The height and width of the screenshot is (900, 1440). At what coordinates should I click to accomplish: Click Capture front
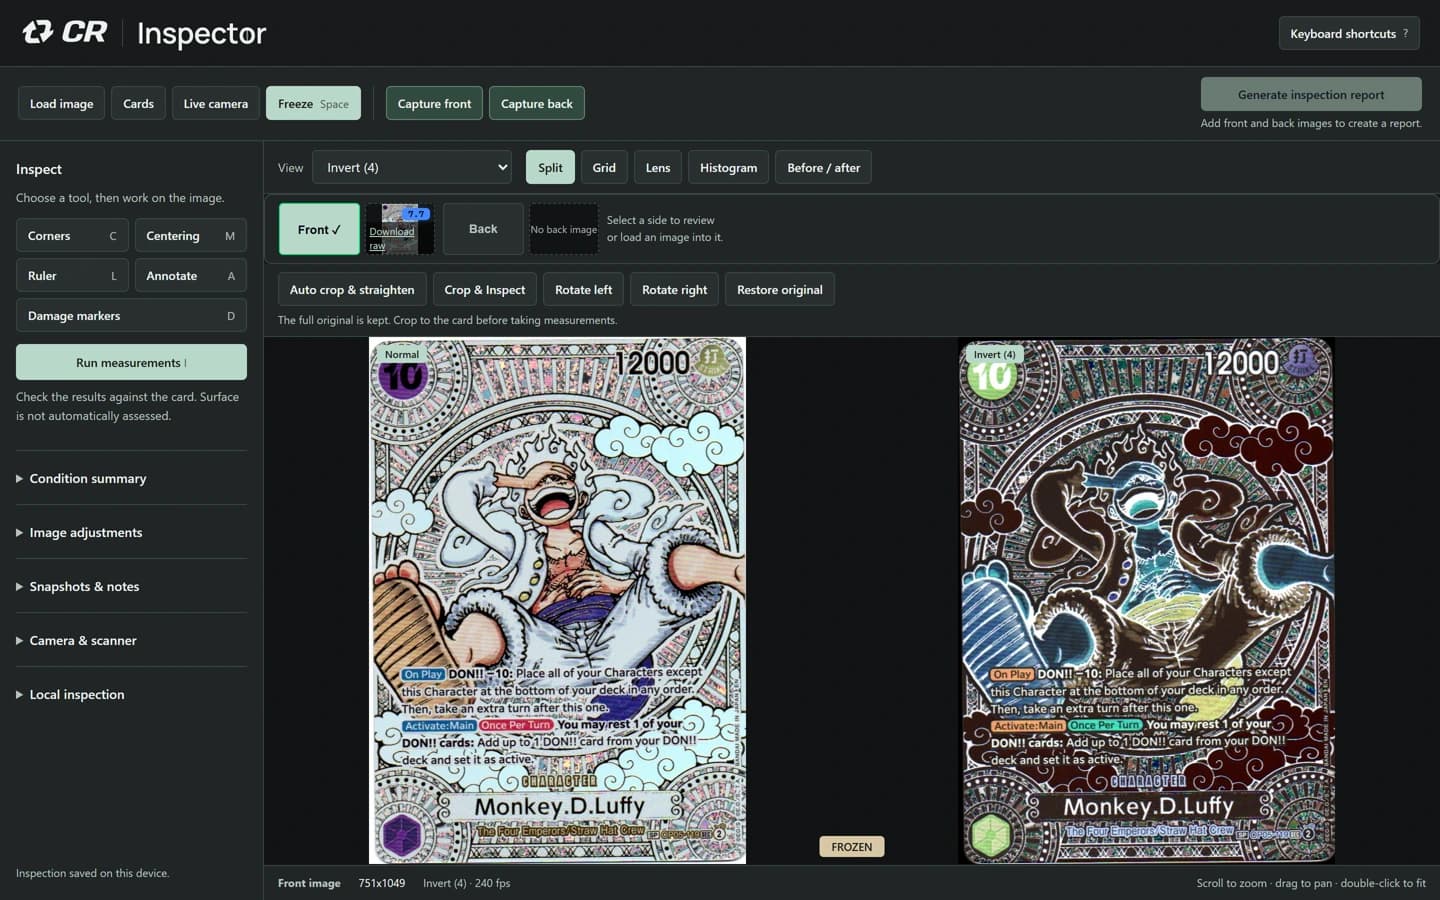(434, 103)
